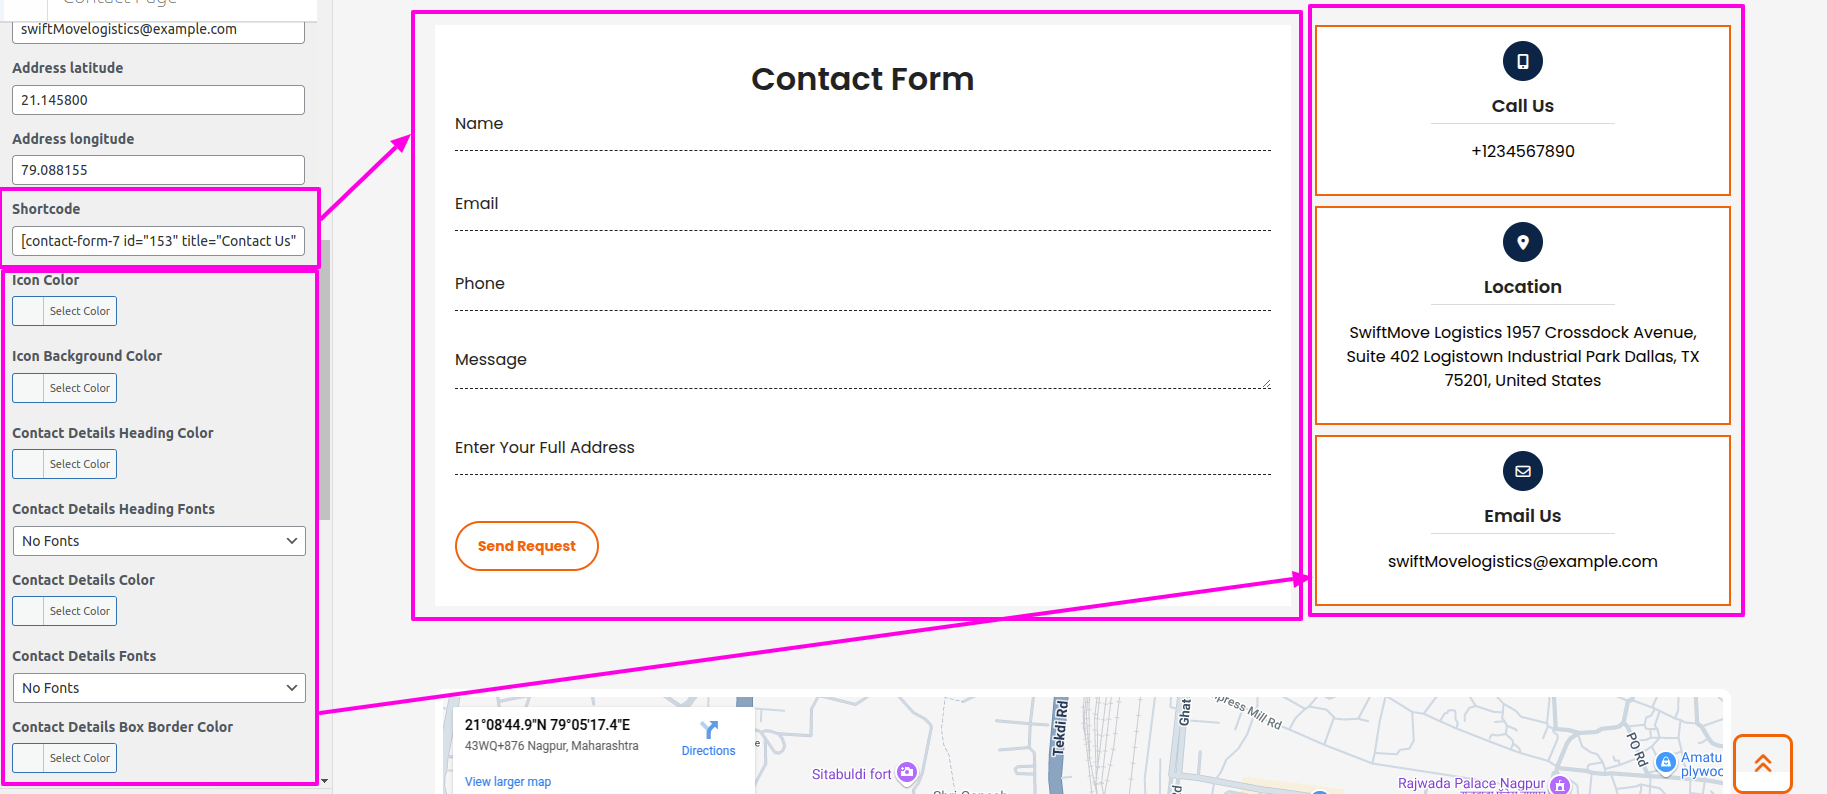Select Color for Contact Details Heading Color
Image resolution: width=1827 pixels, height=794 pixels.
click(64, 464)
